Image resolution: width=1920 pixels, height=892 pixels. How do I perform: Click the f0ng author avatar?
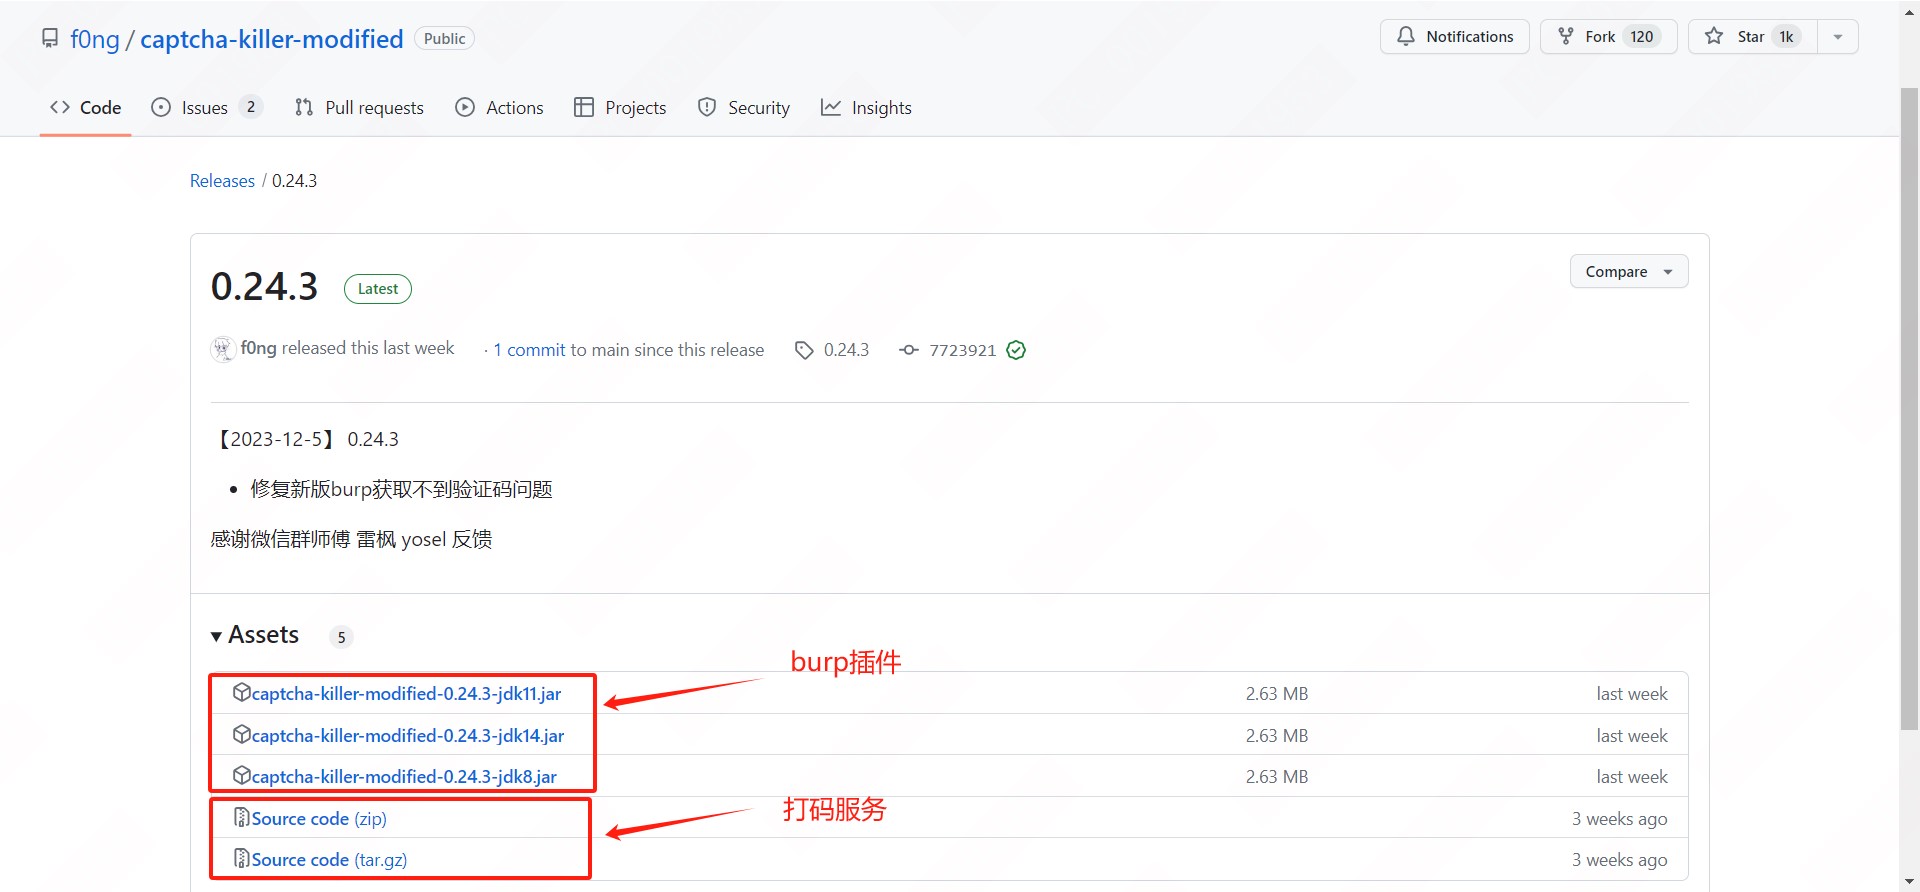[223, 349]
